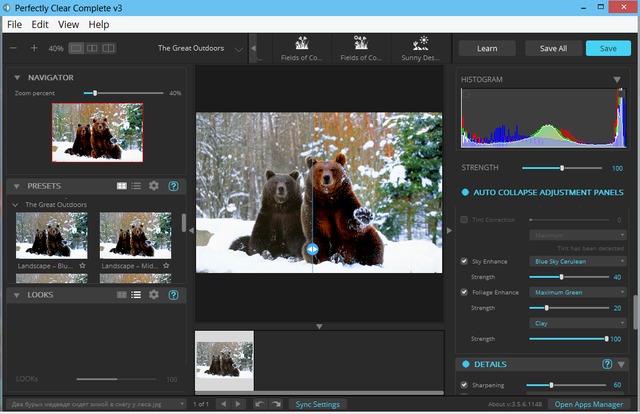Viewport: 640px width, 414px height.
Task: Go to next image arrow
Action: (x=238, y=404)
